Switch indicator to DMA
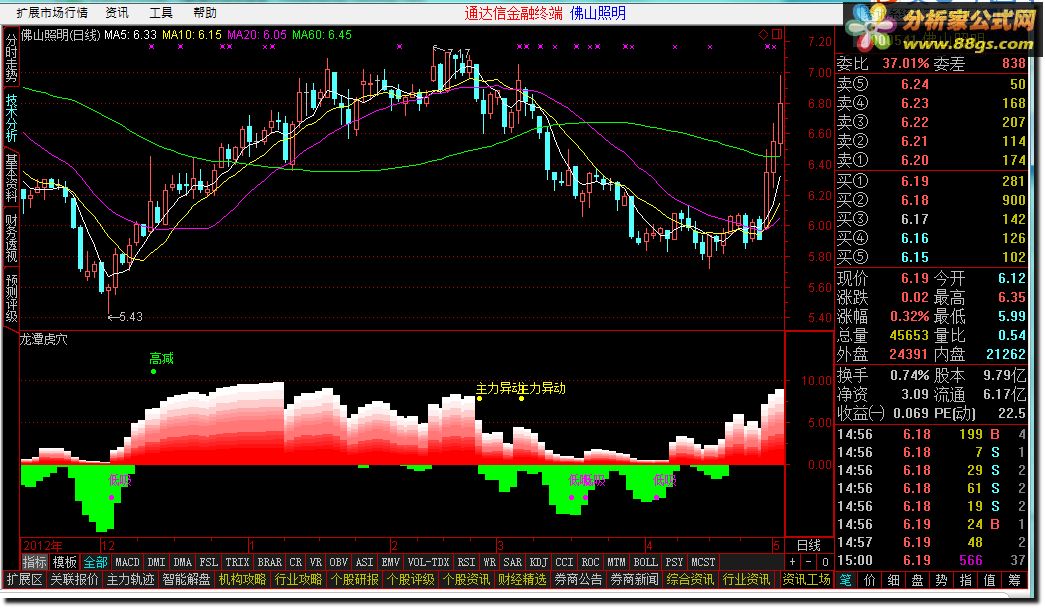 click(183, 562)
